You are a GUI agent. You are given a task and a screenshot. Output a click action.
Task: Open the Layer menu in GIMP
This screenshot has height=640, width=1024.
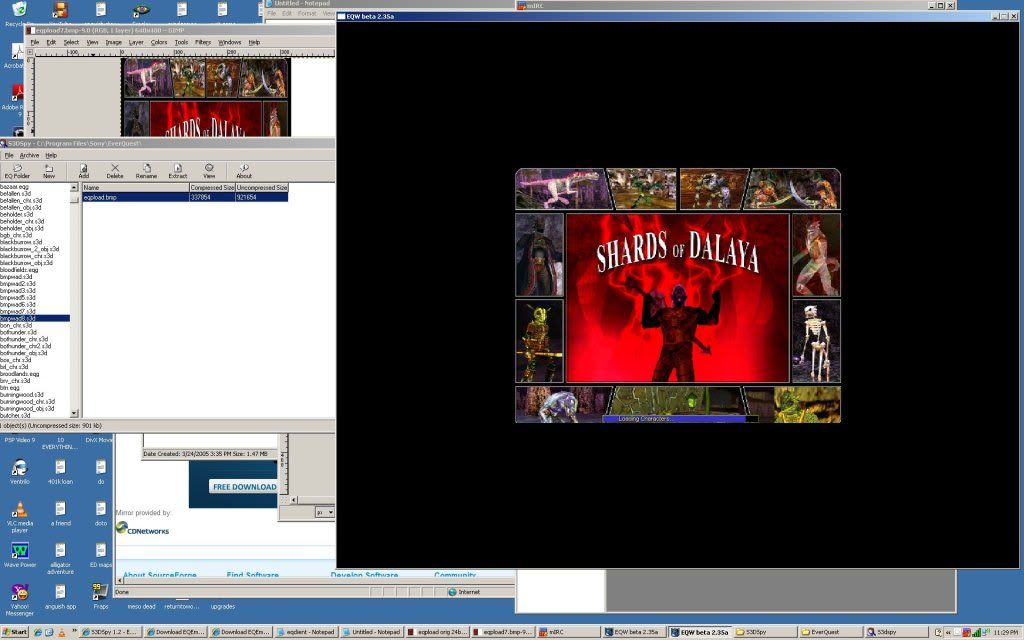(136, 42)
